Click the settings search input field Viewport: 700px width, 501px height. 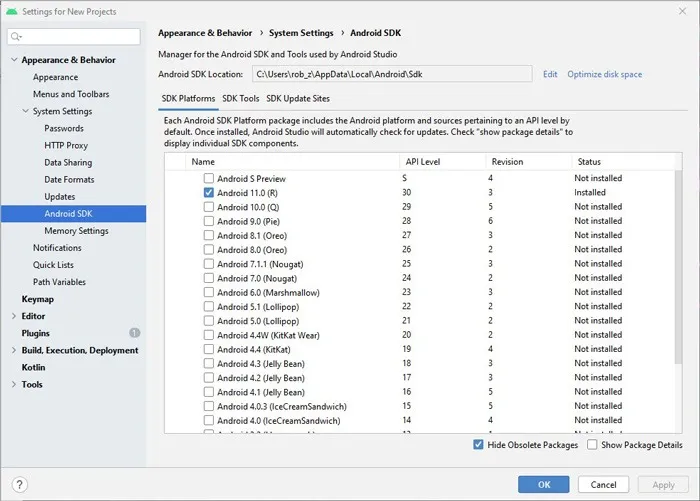coord(74,37)
